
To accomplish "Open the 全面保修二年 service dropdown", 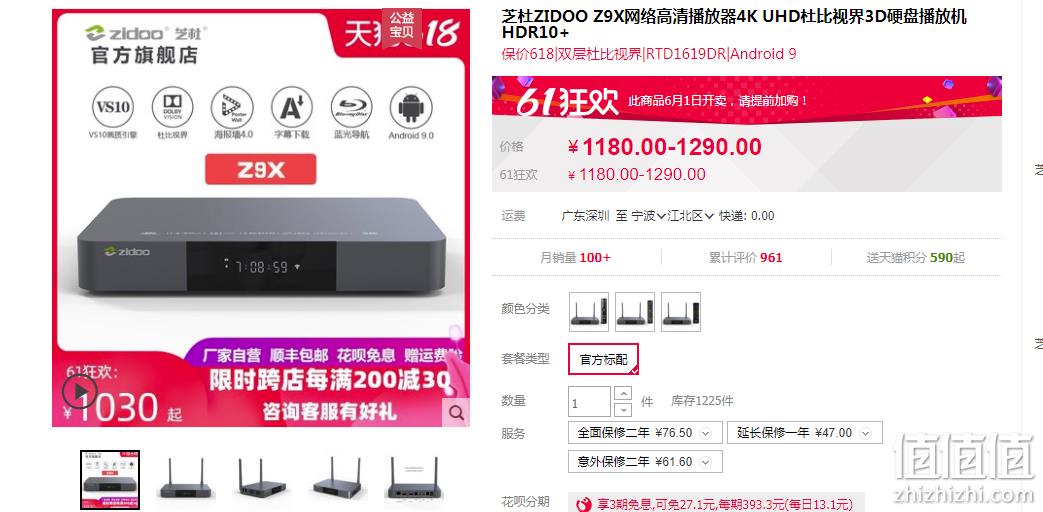I will pos(644,433).
